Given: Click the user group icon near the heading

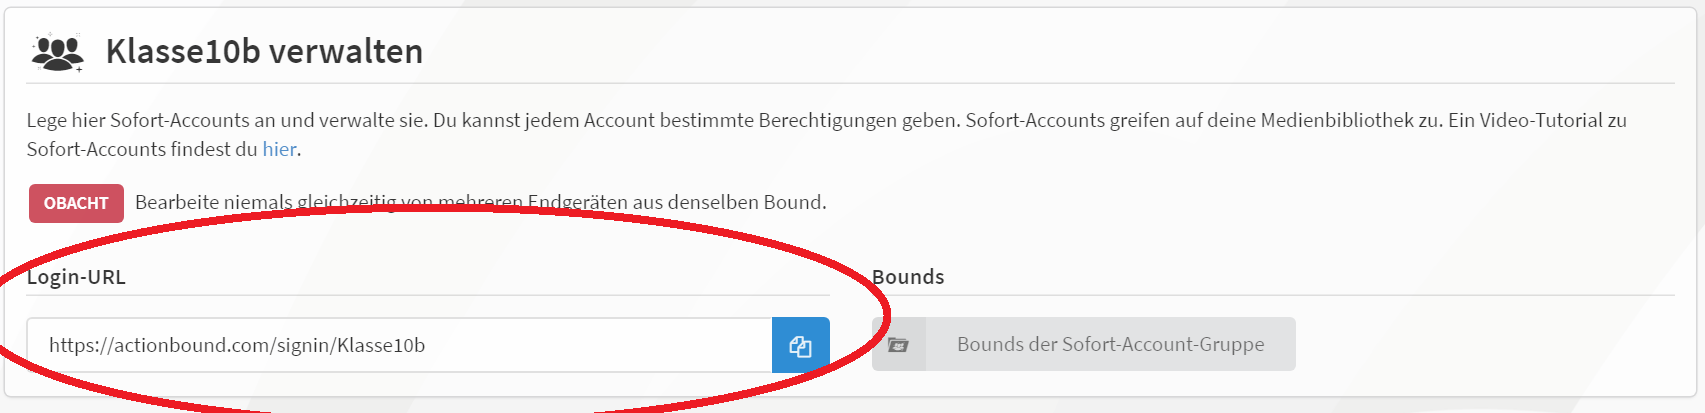Looking at the screenshot, I should coord(57,52).
